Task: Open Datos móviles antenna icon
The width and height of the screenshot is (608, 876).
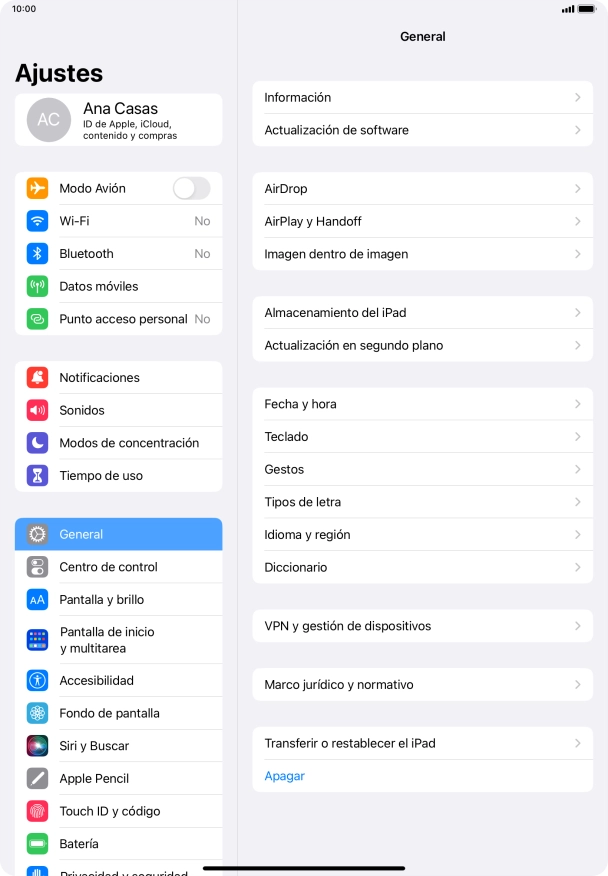Action: [x=37, y=286]
